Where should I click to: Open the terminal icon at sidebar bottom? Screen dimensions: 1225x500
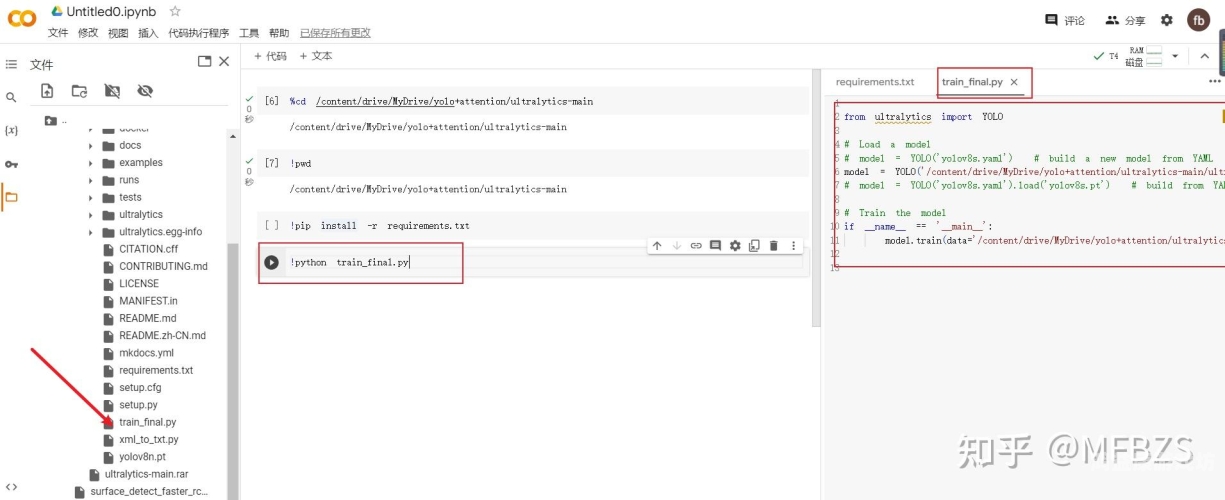point(11,487)
